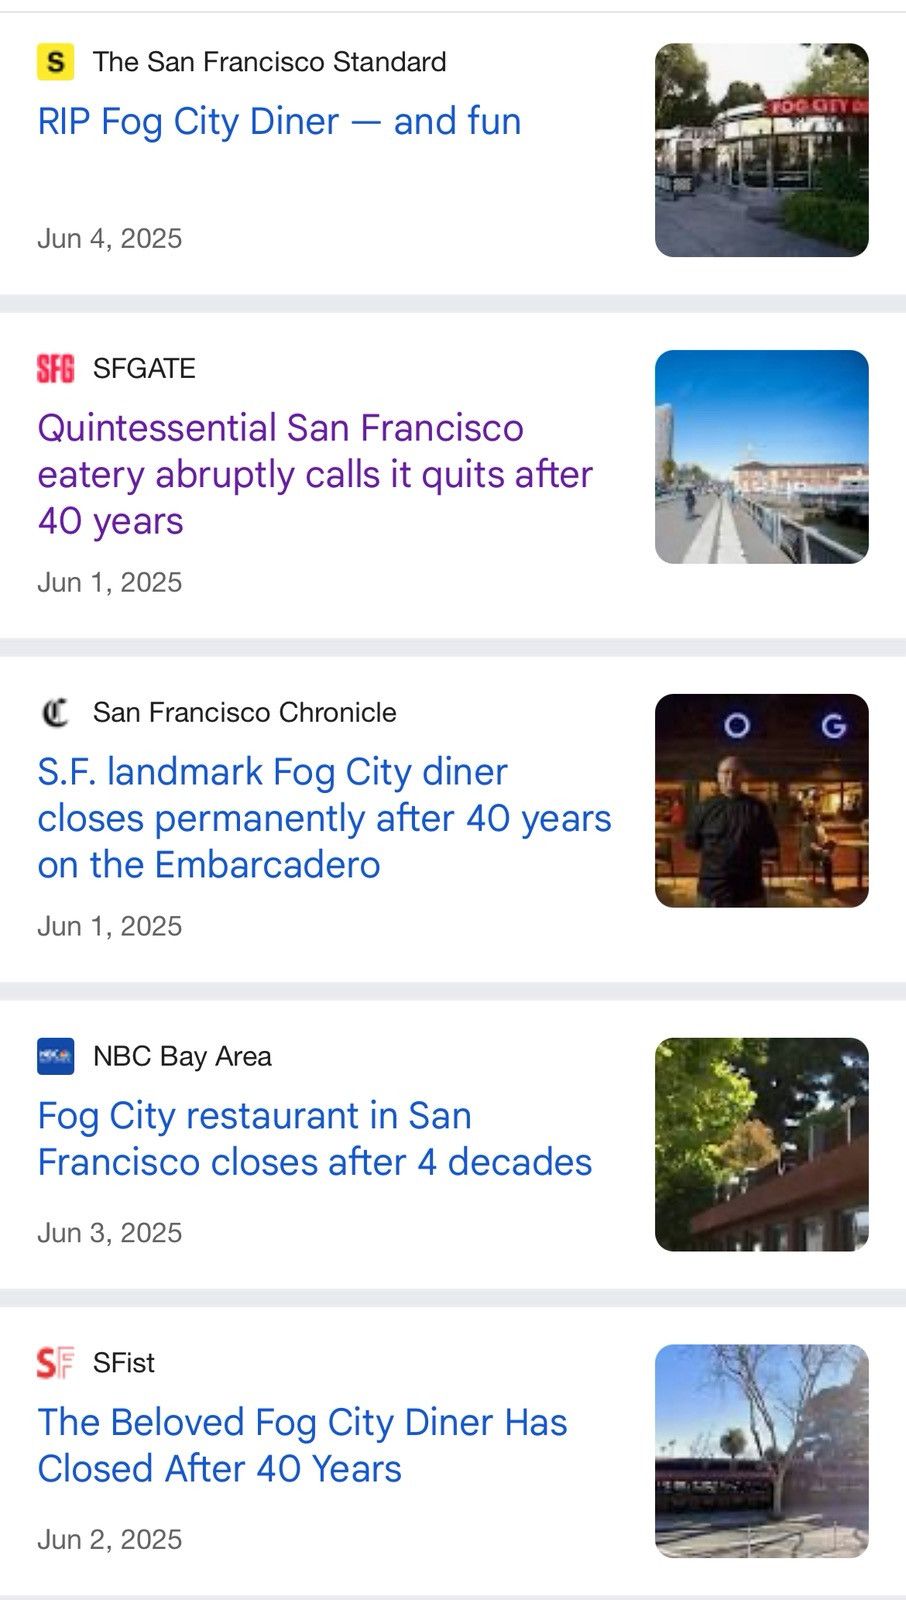Click the 'SFist' source name text

[x=124, y=1362]
